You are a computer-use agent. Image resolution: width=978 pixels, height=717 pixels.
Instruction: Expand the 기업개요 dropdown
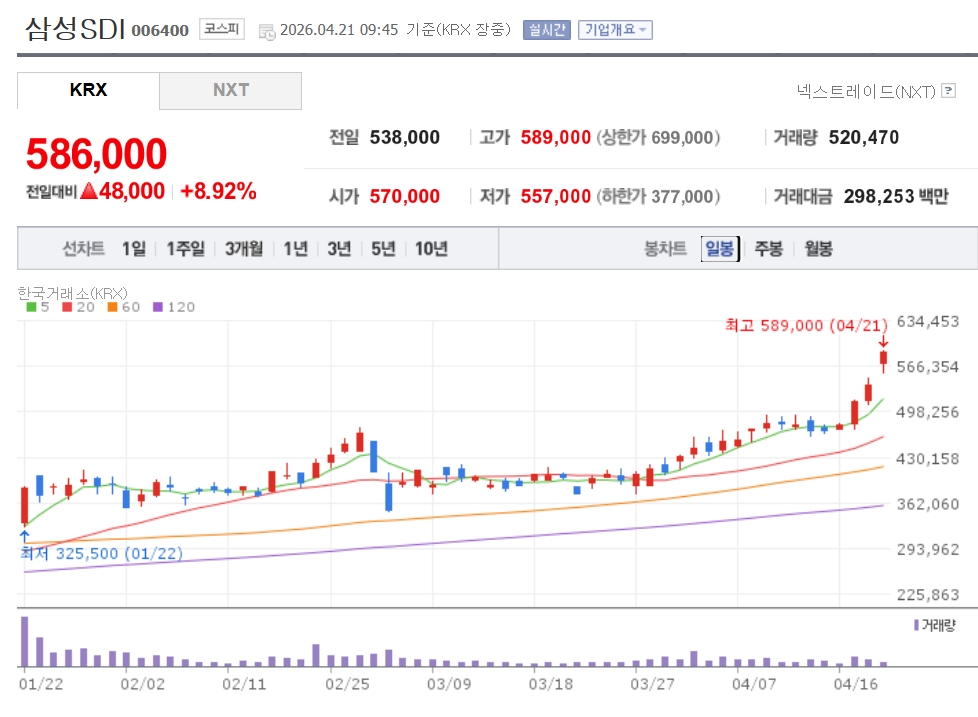[615, 30]
